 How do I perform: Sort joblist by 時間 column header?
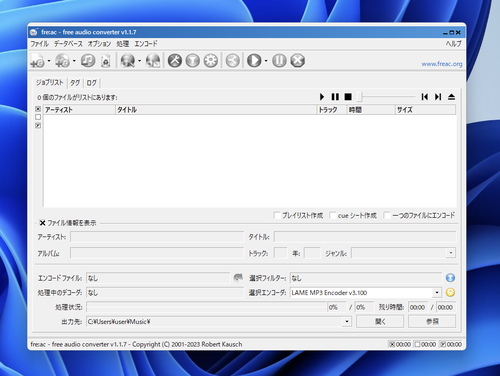371,110
